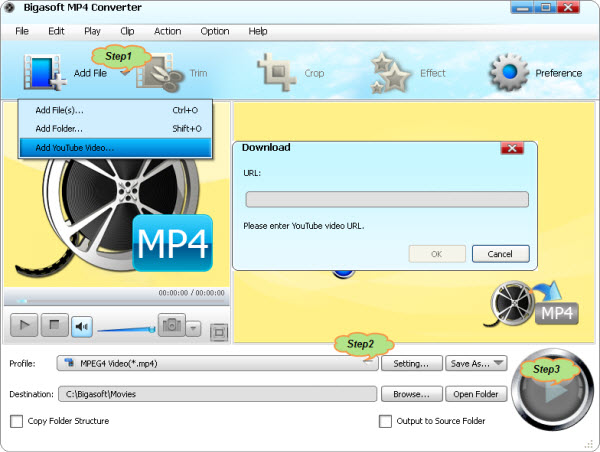Open the Help menu
The image size is (600, 452).
(258, 31)
